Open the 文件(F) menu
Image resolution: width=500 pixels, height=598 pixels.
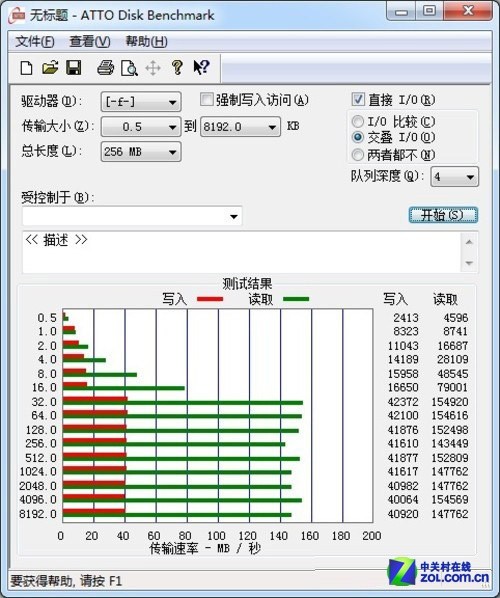(35, 41)
